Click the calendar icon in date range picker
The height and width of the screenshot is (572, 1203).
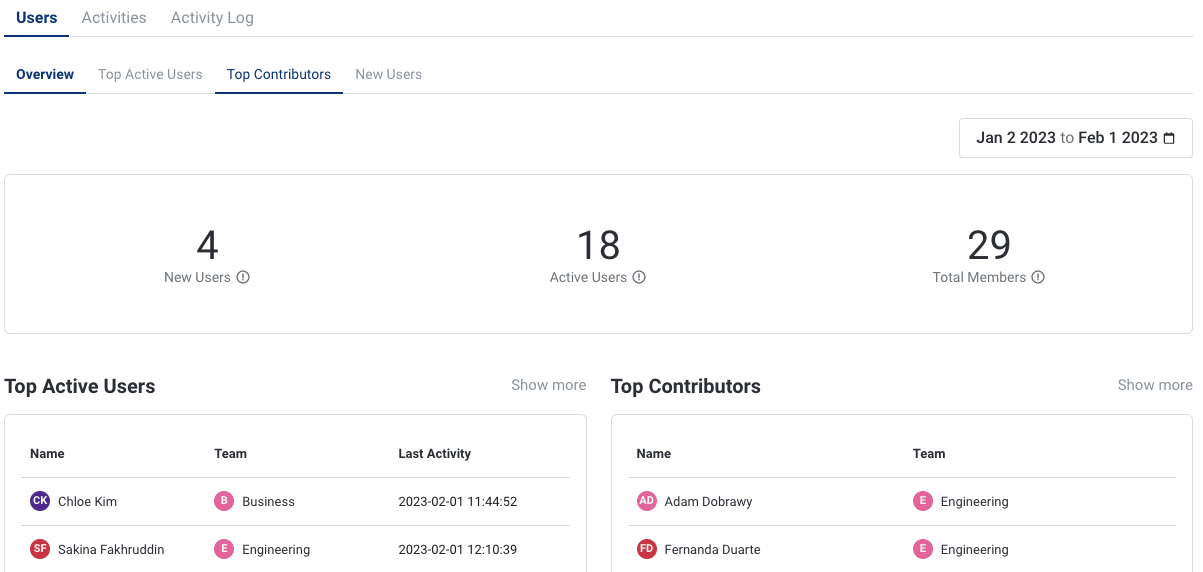click(x=1169, y=138)
